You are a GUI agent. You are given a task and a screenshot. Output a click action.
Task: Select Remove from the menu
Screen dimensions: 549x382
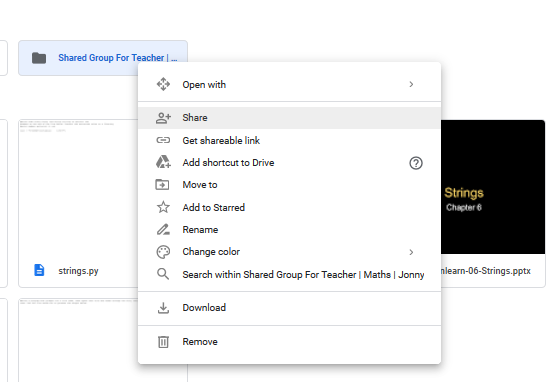point(290,342)
